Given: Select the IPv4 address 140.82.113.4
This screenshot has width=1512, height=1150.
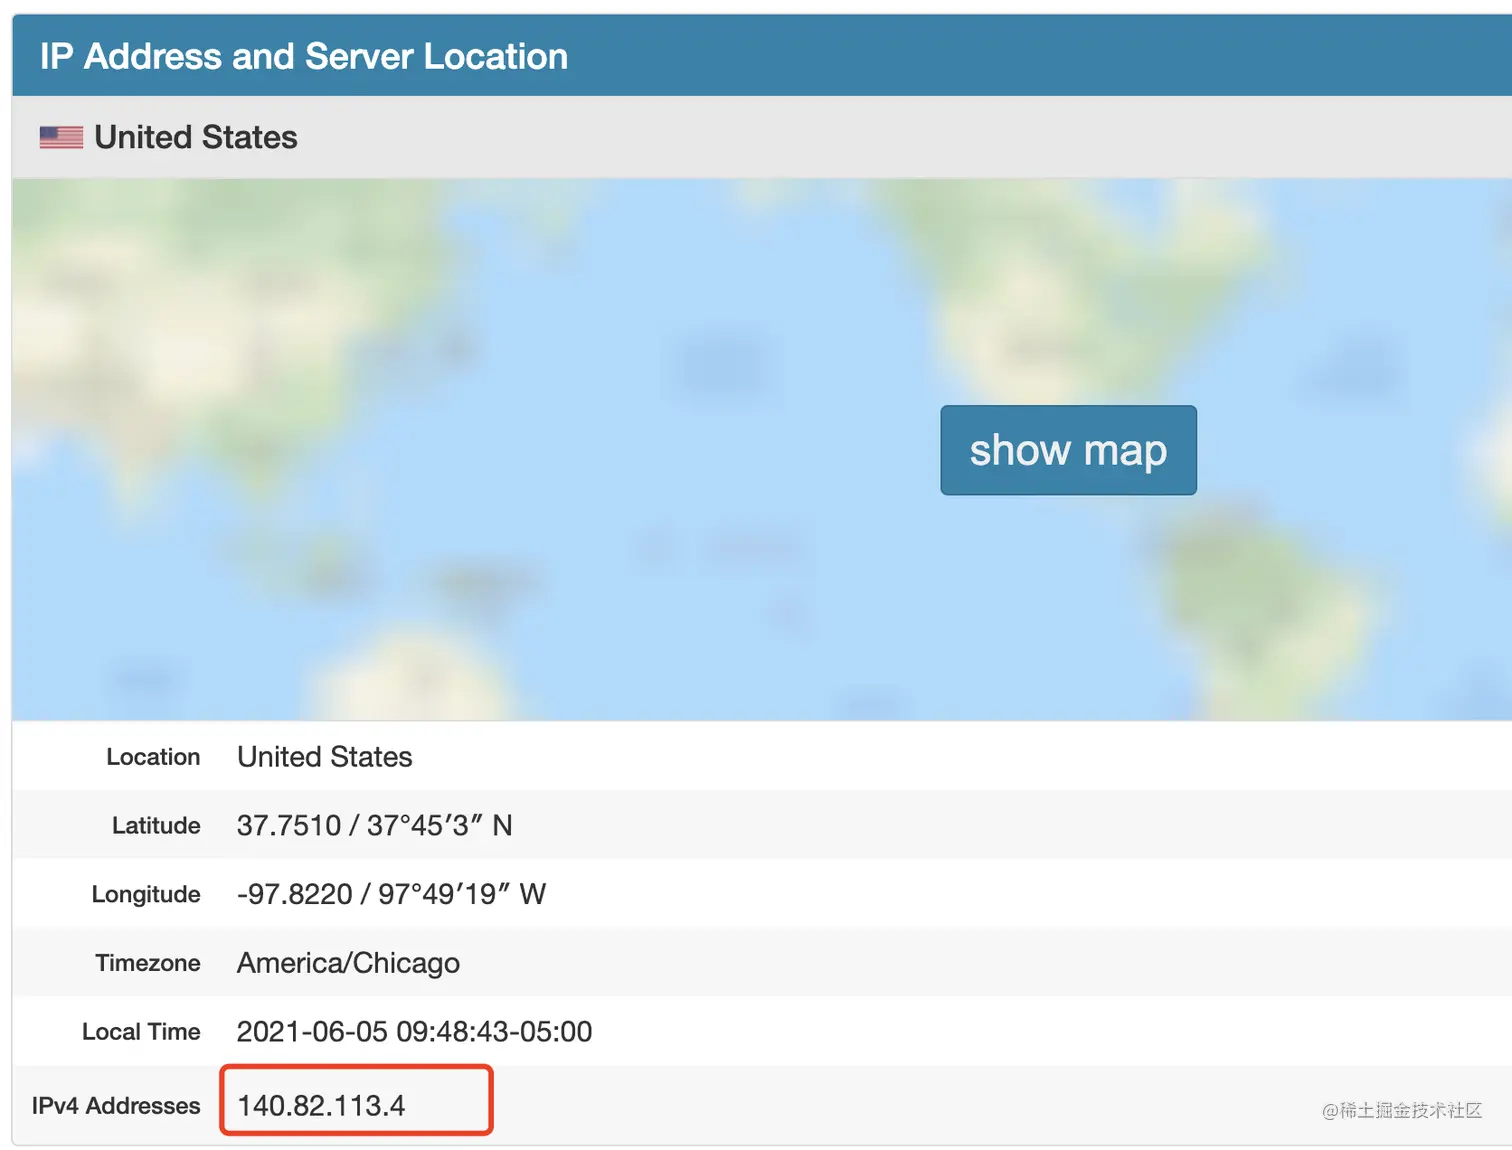Looking at the screenshot, I should point(321,1106).
